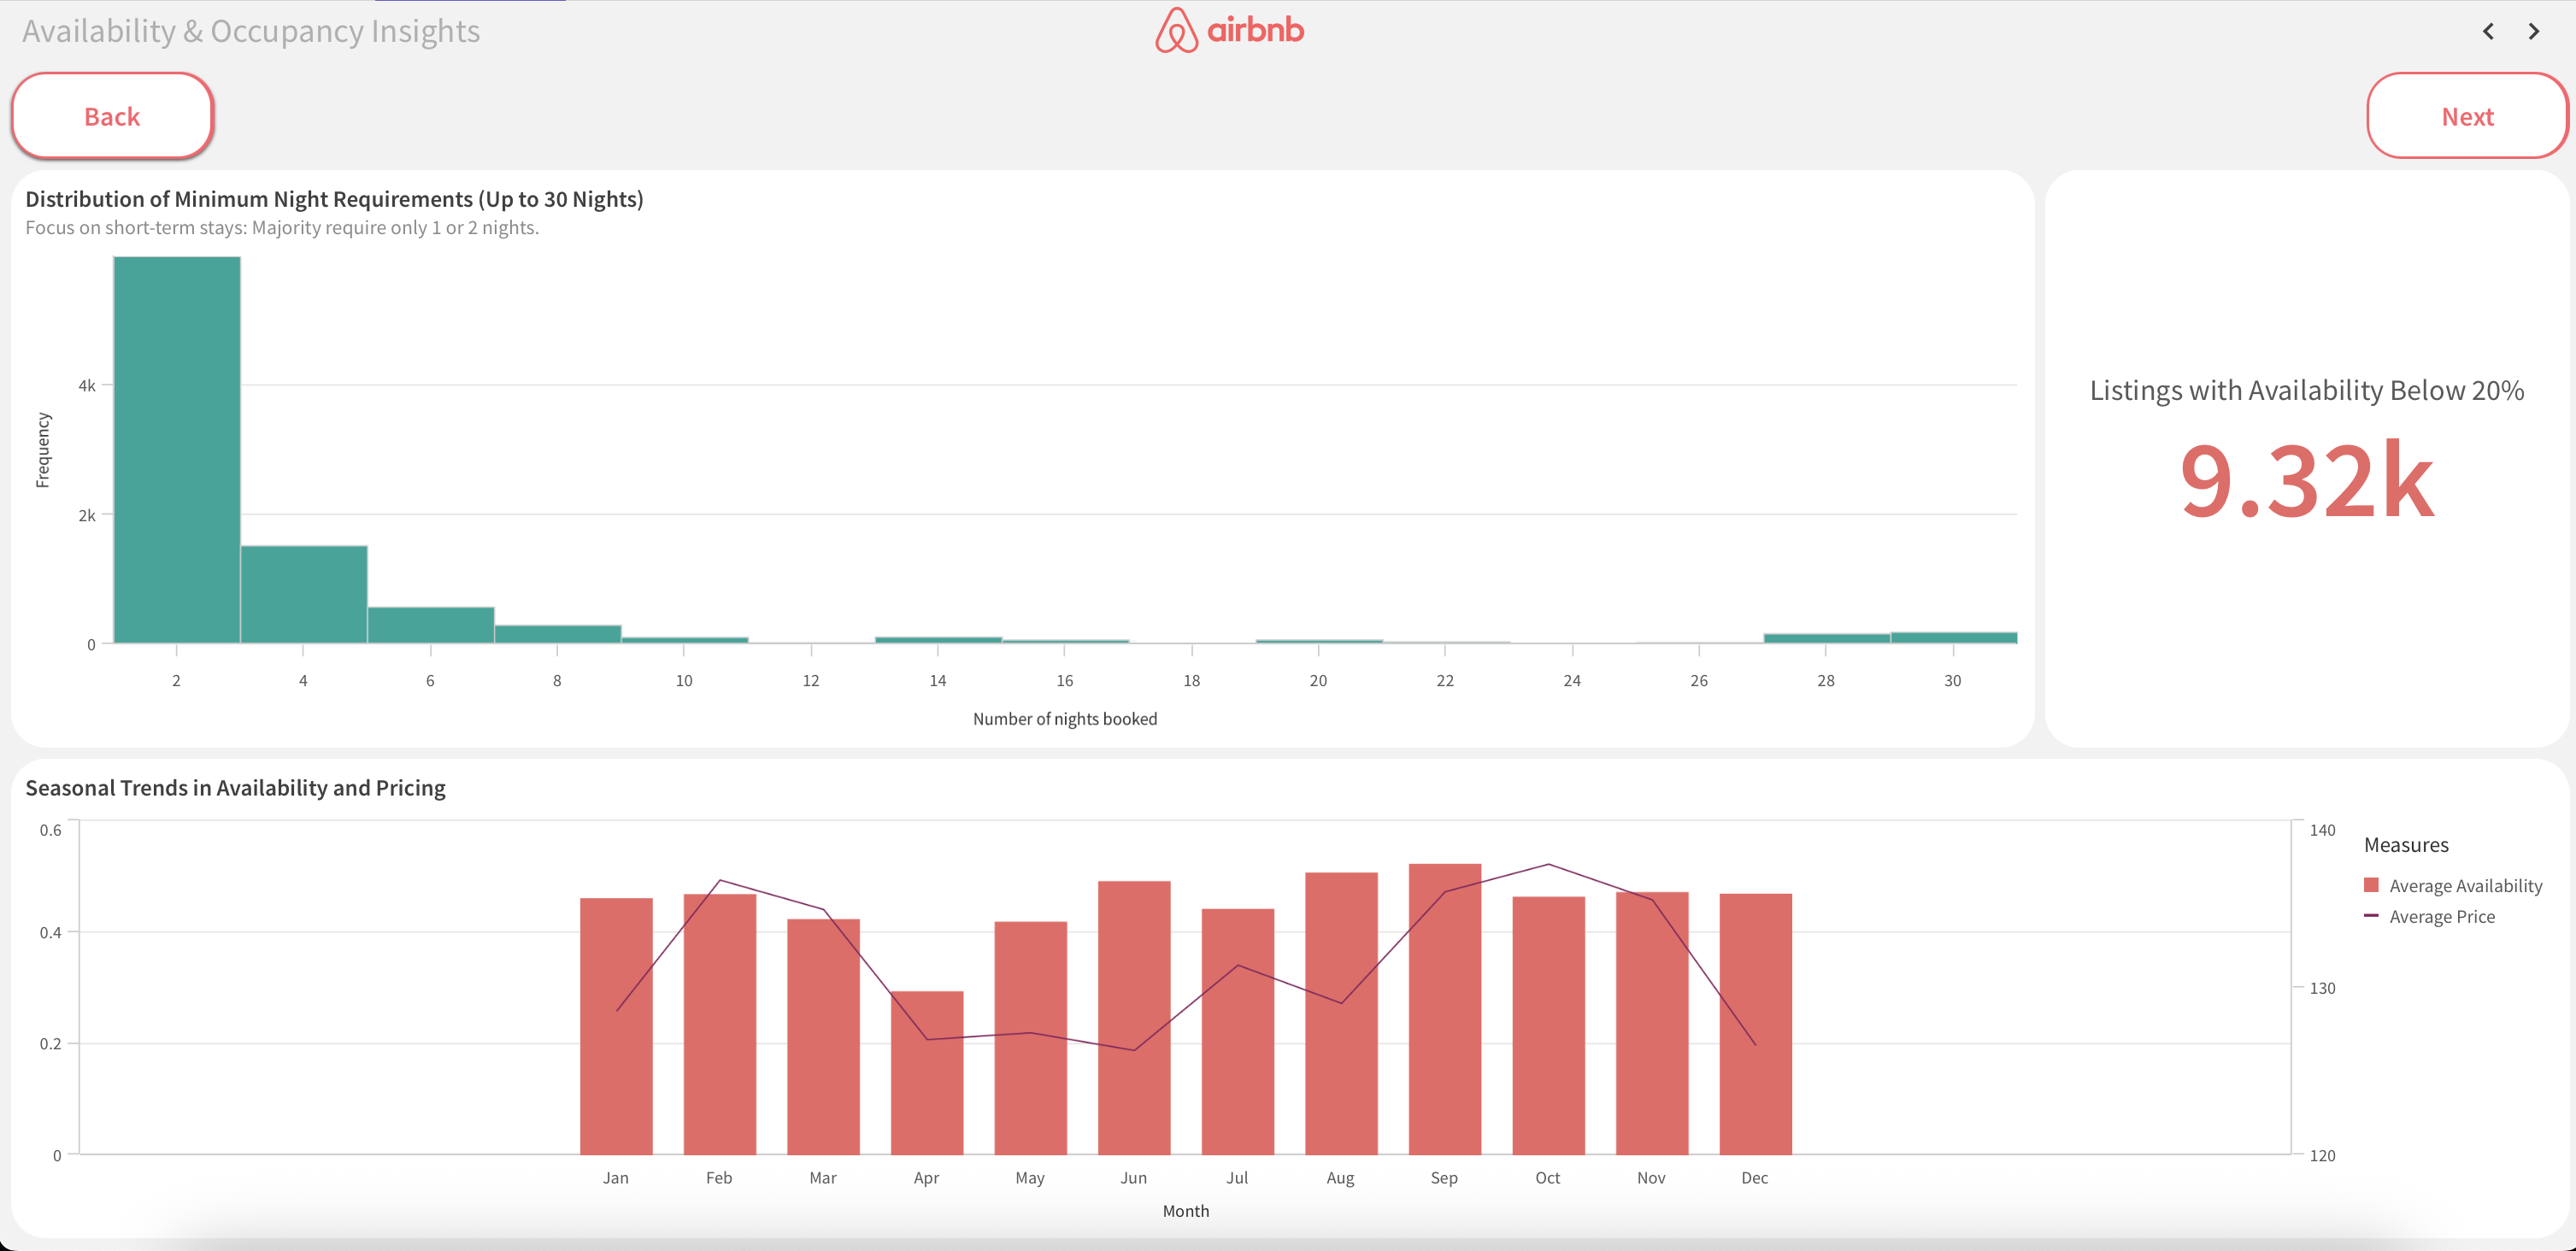Click the left chevron arrow in top-right corner

(x=2488, y=31)
